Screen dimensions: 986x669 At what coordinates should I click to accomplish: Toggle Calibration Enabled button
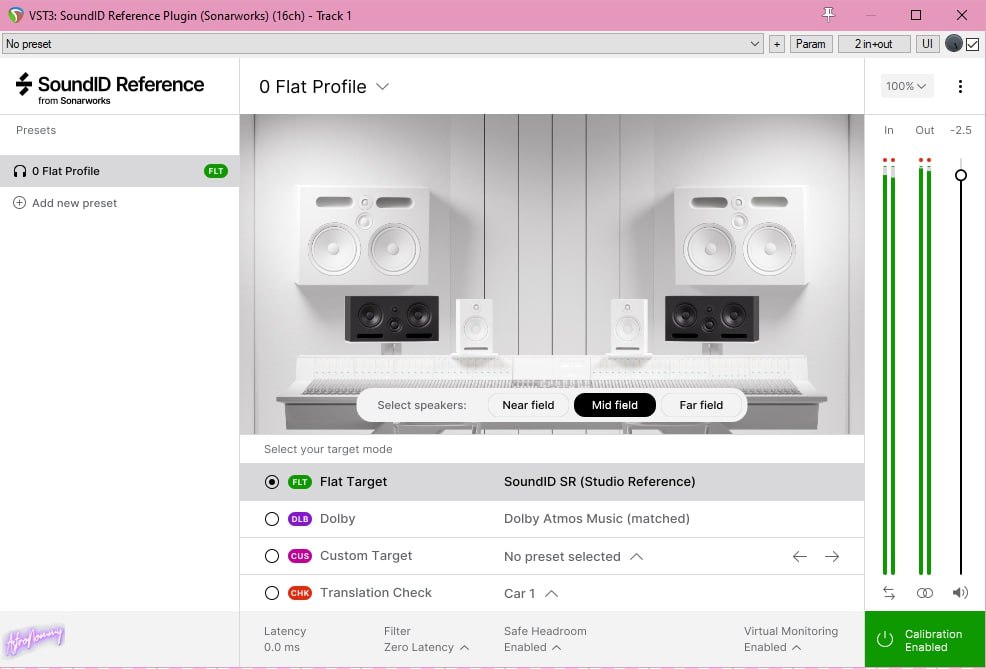pyautogui.click(x=925, y=639)
